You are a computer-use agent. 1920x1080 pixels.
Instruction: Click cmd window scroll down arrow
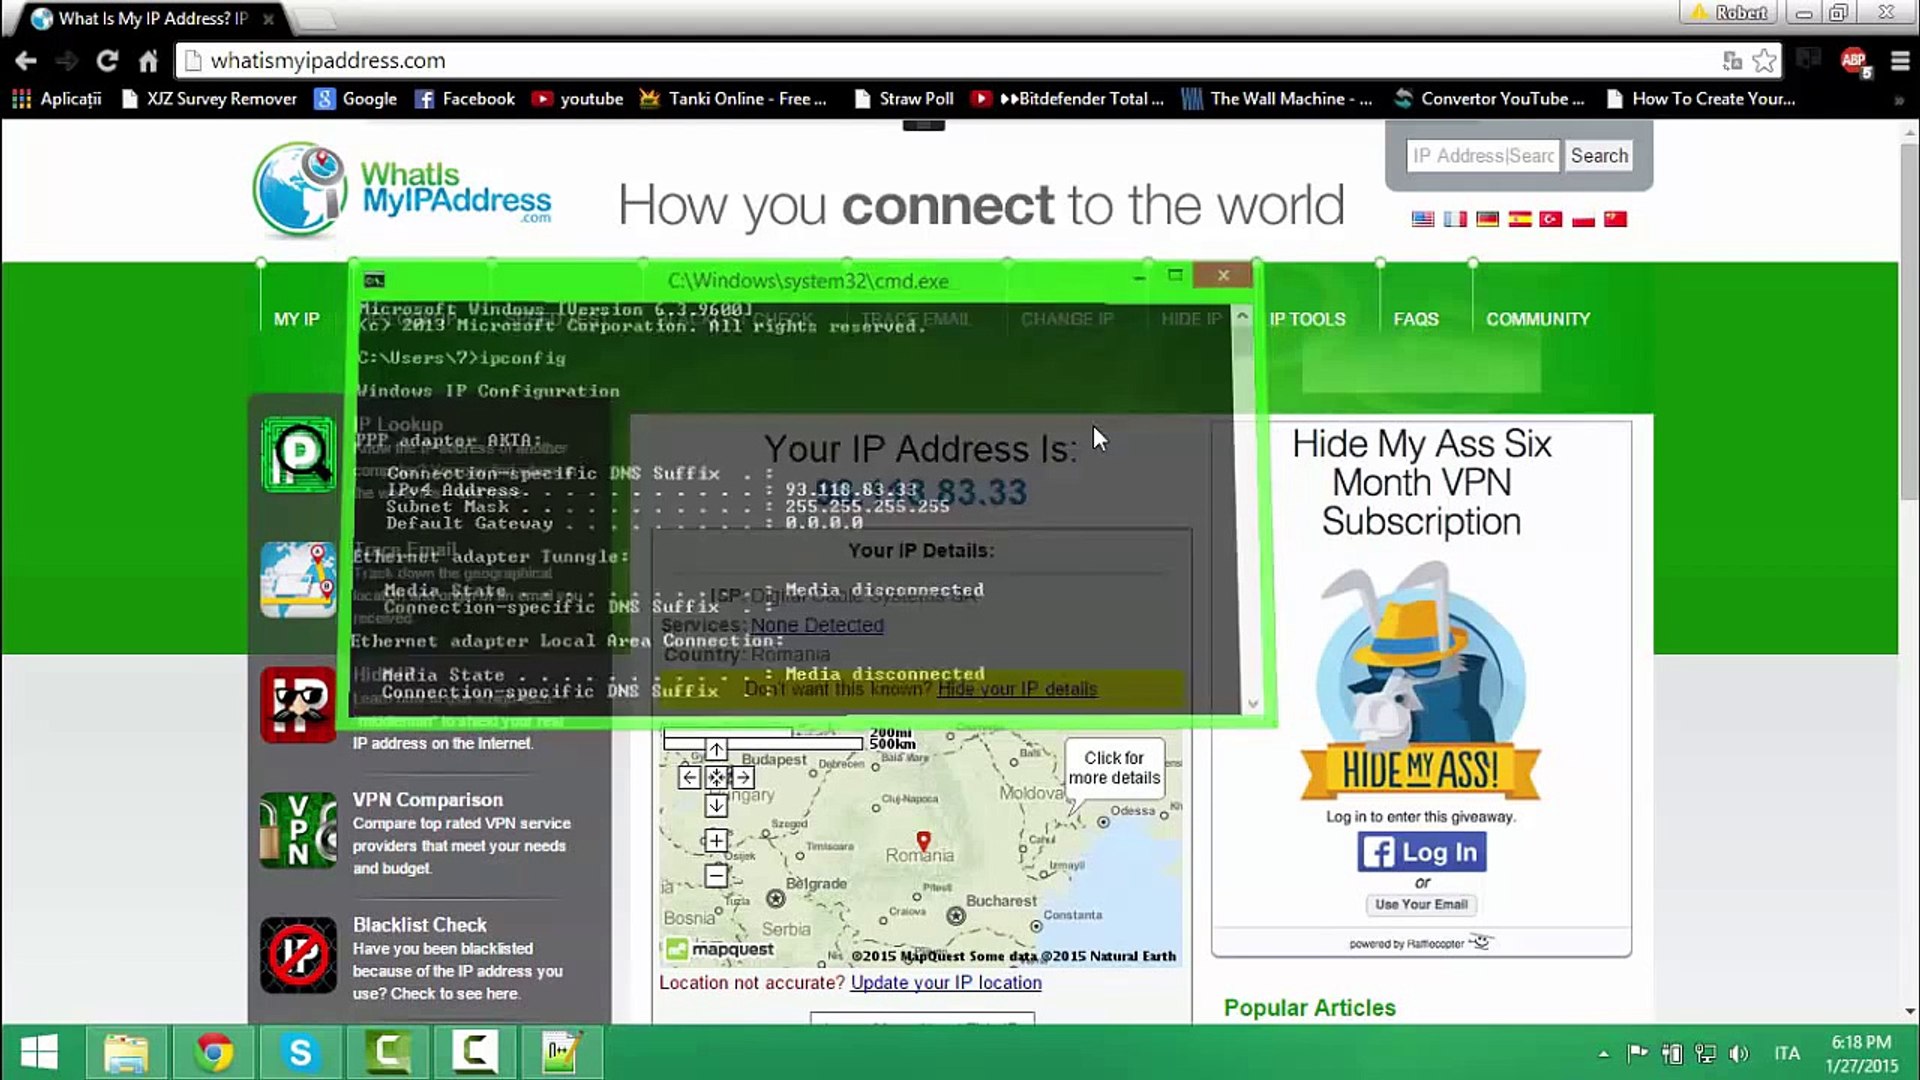[1251, 704]
